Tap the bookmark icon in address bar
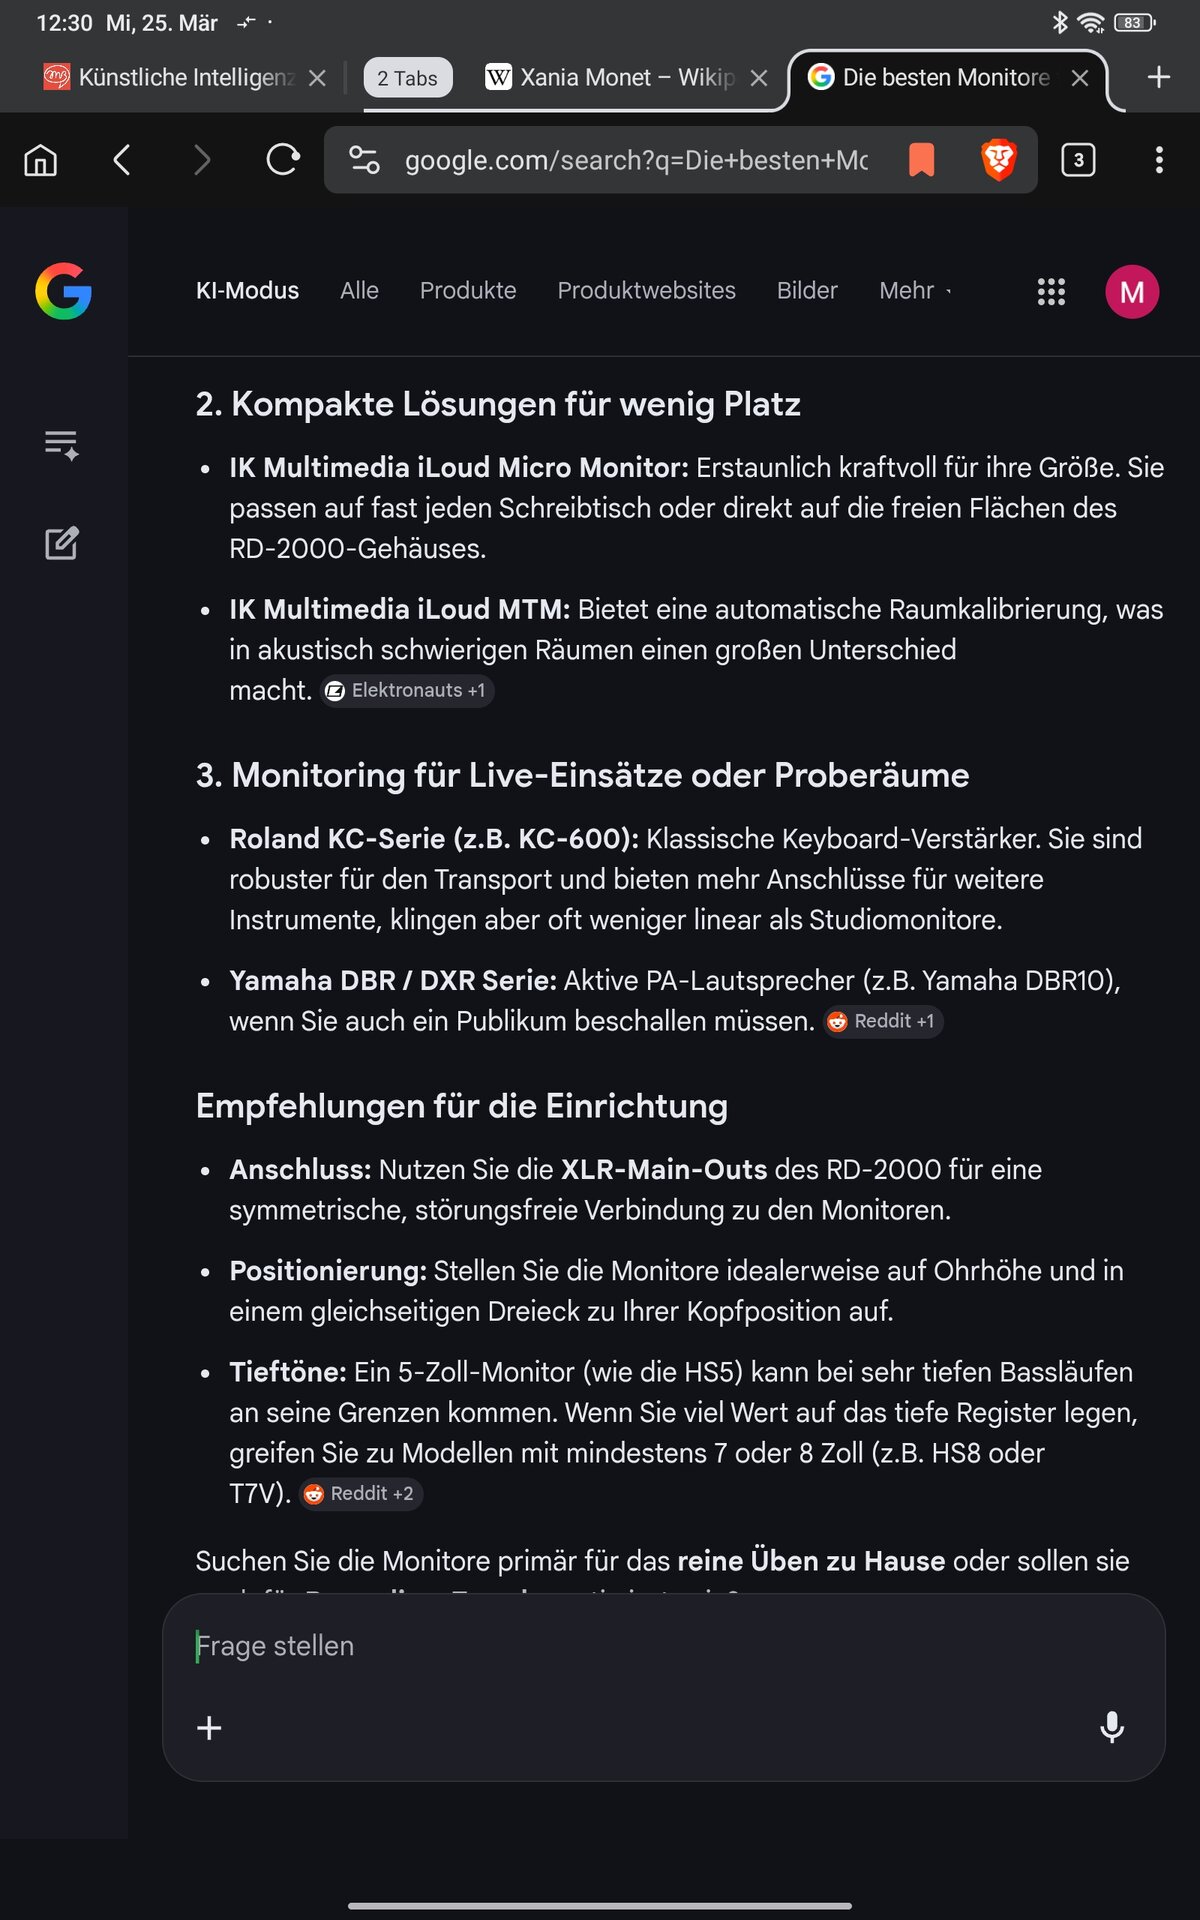Viewport: 1200px width, 1920px height. (x=921, y=160)
